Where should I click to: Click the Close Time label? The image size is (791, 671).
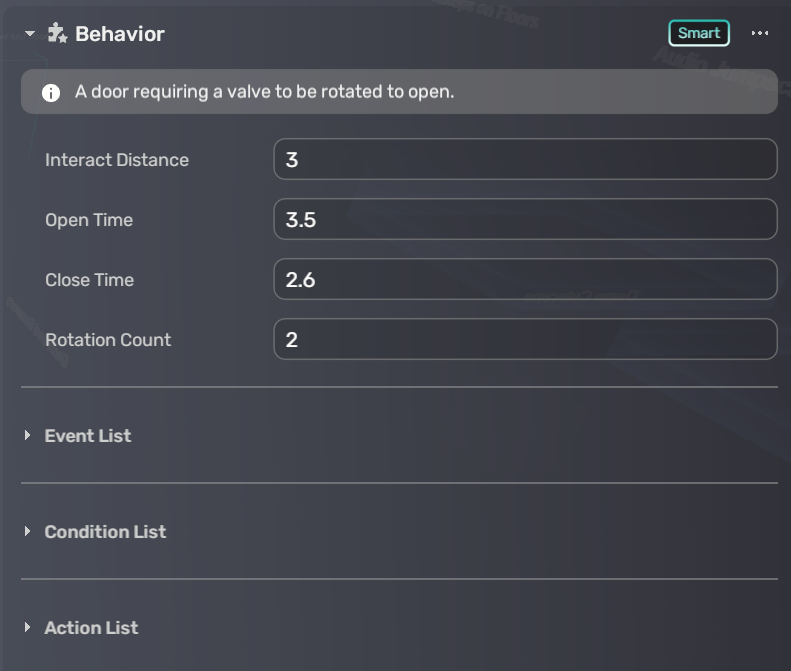[x=89, y=280]
